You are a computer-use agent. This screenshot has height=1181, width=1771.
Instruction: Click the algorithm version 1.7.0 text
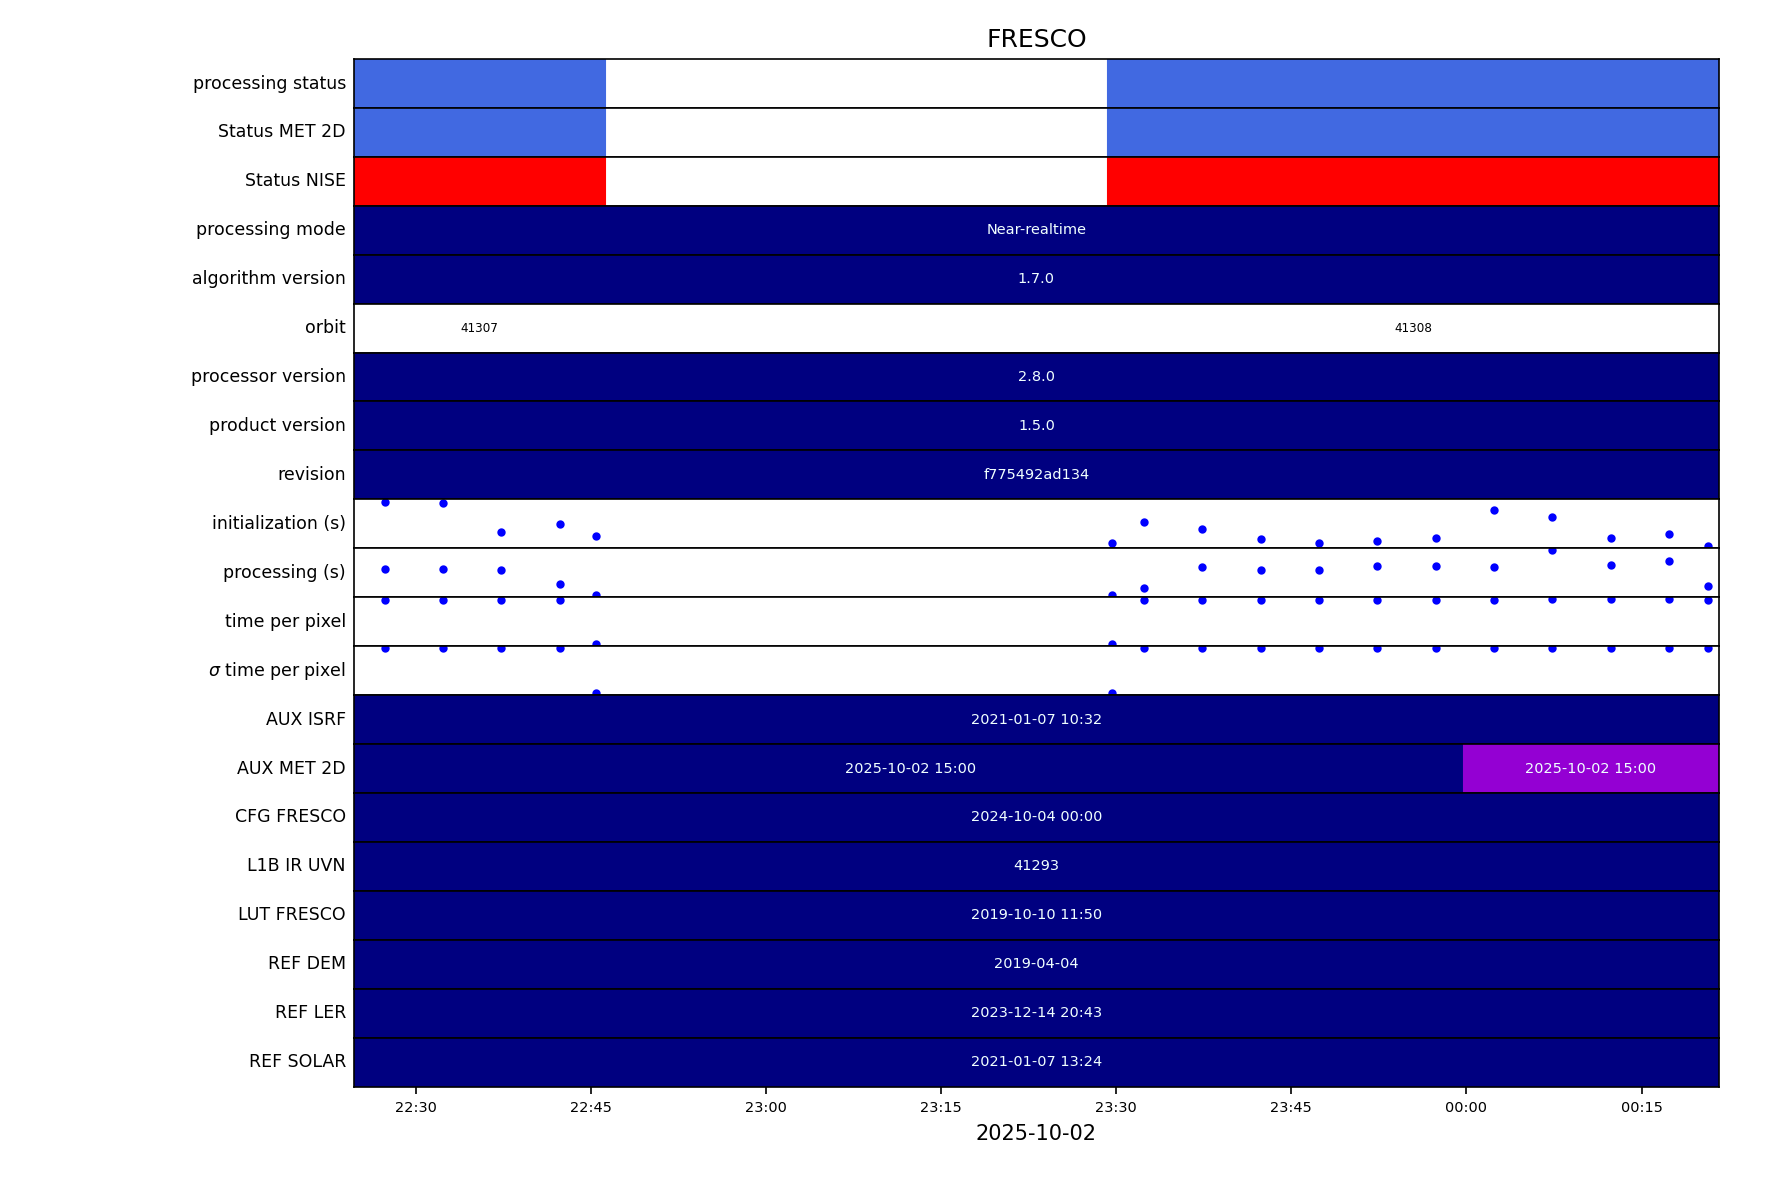pos(1036,279)
